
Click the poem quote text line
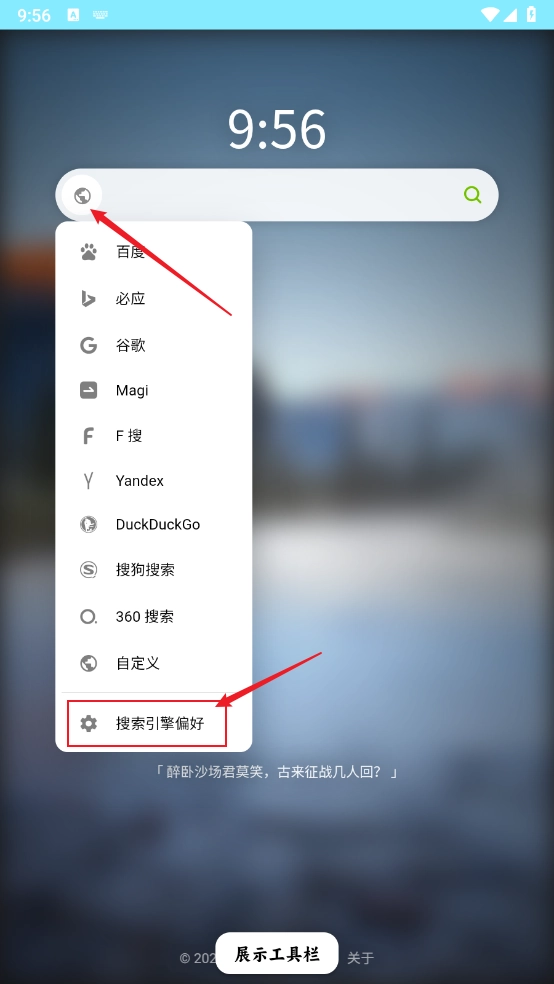pyautogui.click(x=277, y=772)
